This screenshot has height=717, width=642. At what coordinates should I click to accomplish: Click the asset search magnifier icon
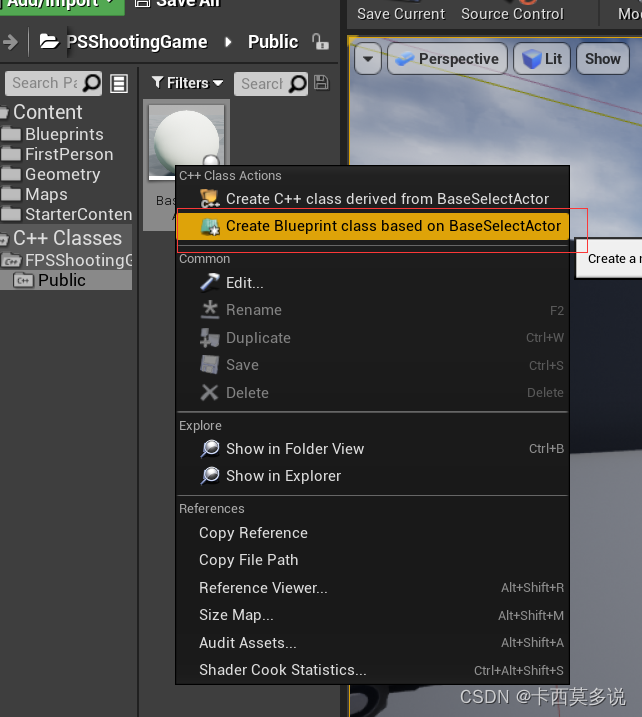point(298,84)
